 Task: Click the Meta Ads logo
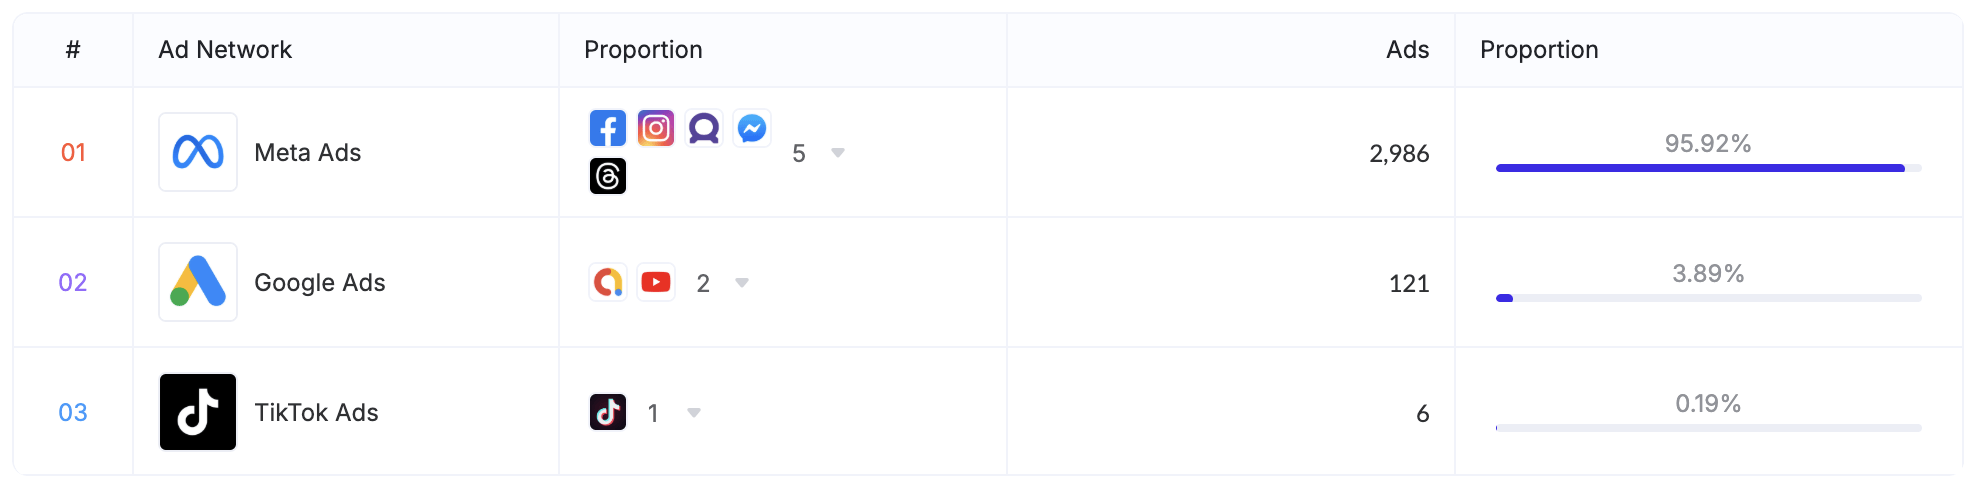coord(198,152)
